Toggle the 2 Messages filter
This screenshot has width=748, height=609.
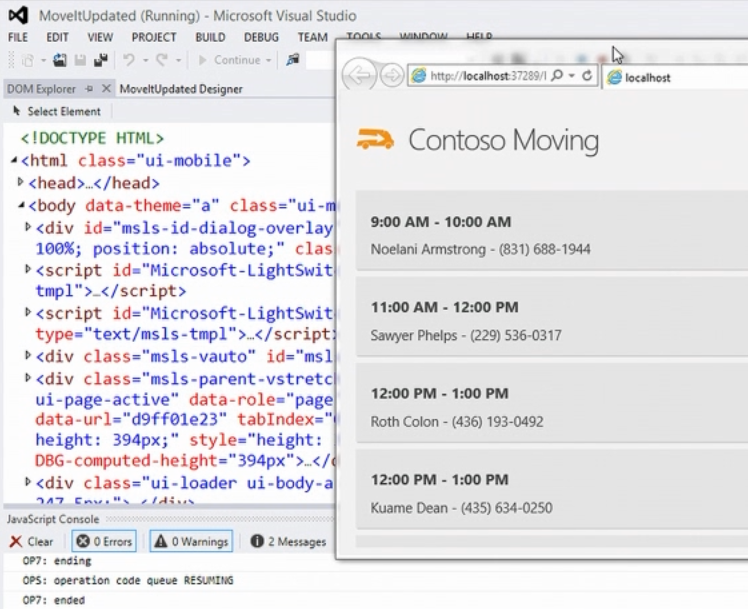pos(288,541)
